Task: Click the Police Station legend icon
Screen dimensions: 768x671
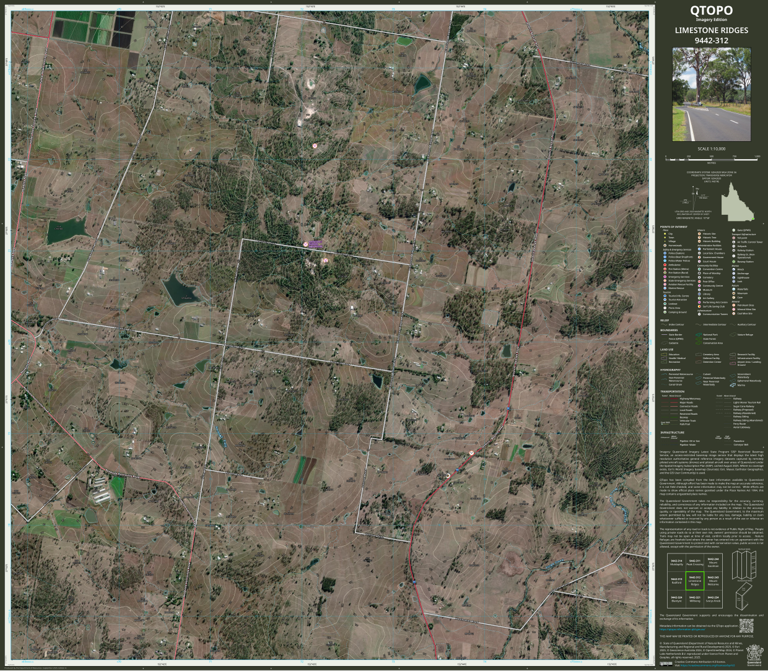Action: [x=665, y=253]
